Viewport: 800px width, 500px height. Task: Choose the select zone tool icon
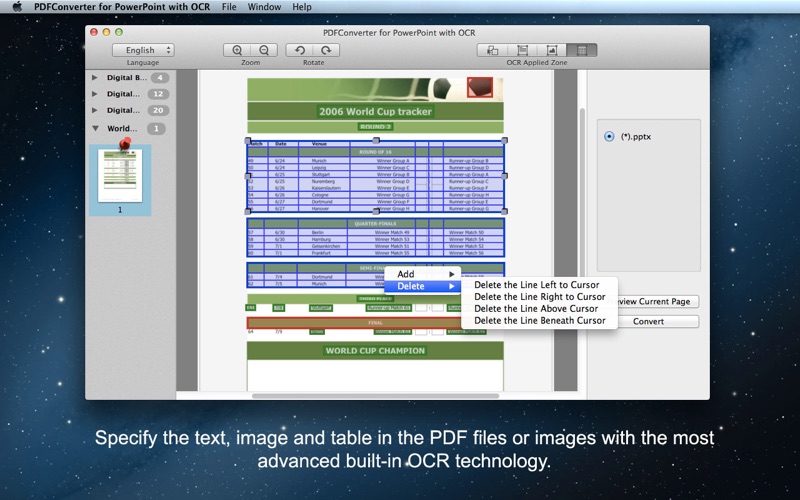492,50
